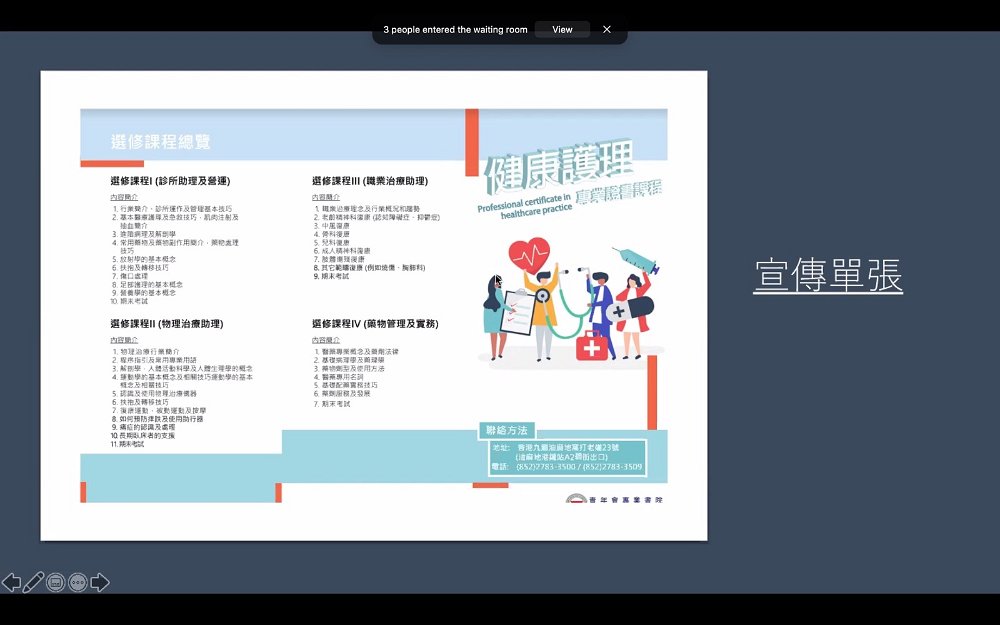Image resolution: width=1000 pixels, height=625 pixels.
Task: Click the red first aid kit graphic
Action: tap(592, 347)
